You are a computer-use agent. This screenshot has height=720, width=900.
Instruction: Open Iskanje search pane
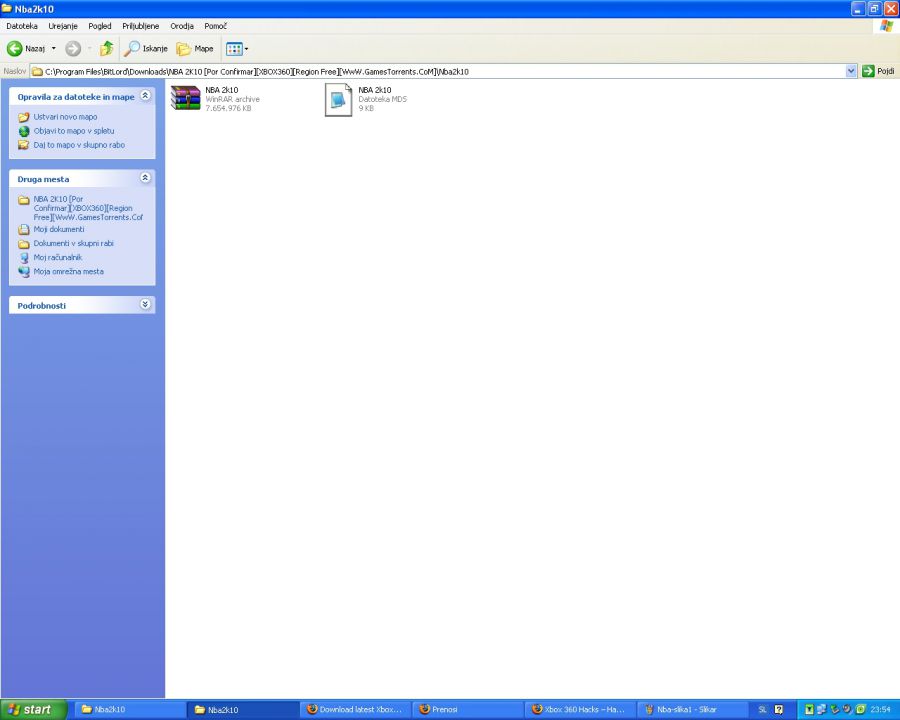click(146, 49)
